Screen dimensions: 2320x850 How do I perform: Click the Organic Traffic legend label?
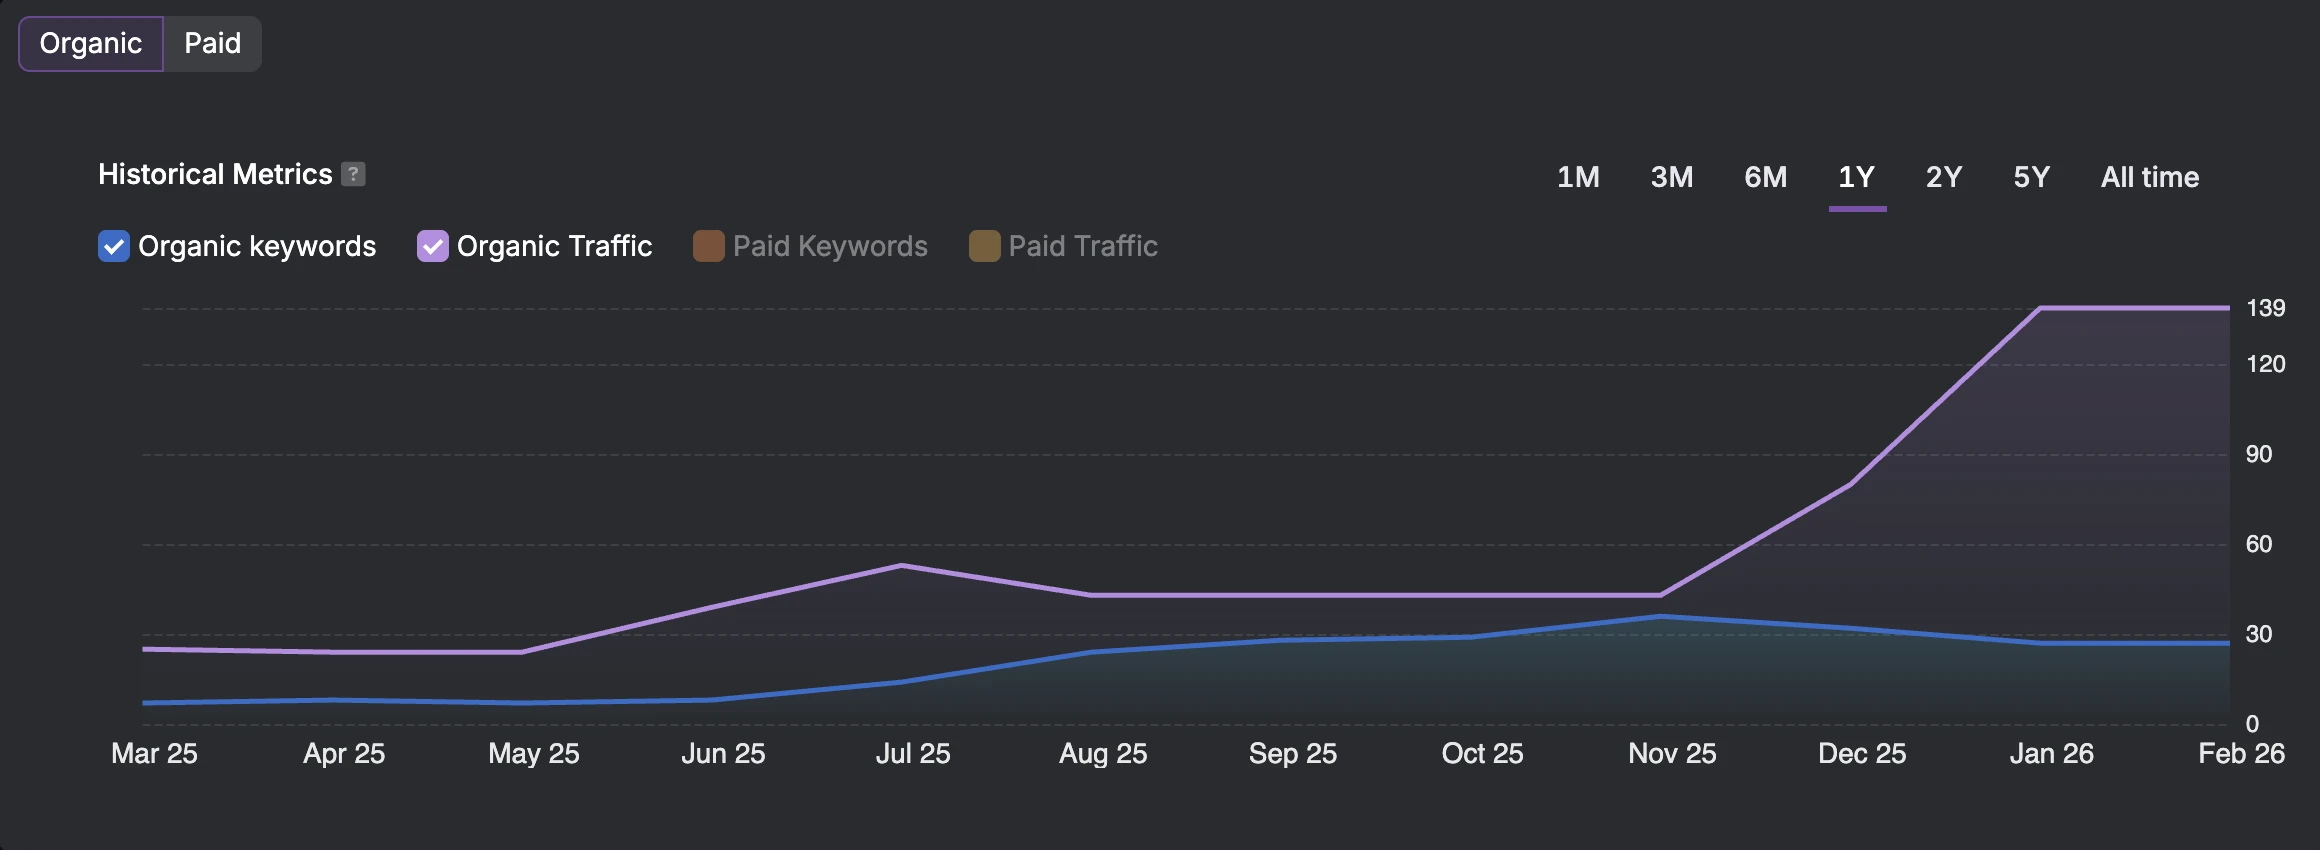pos(554,246)
